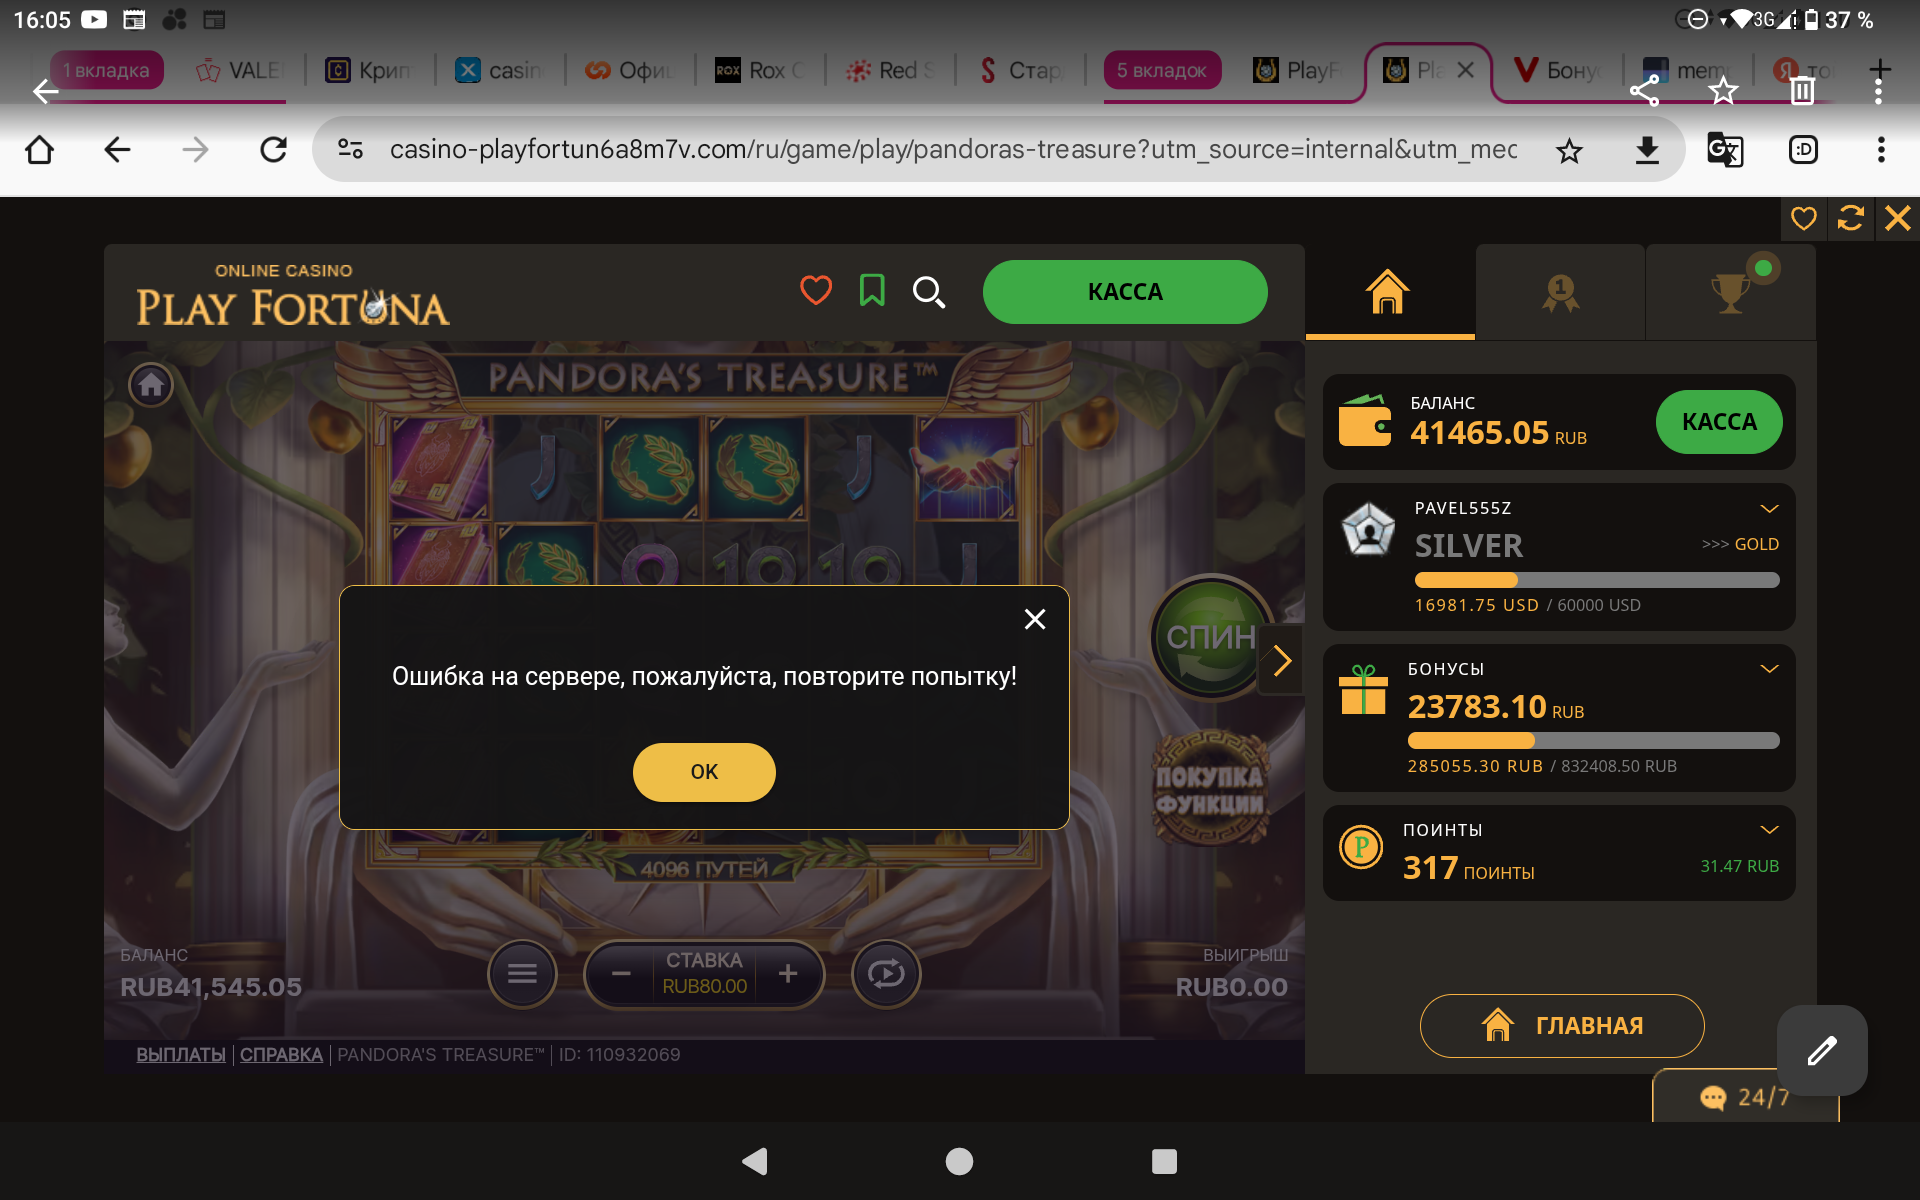Increase bet with plus stepper
Image resolution: width=1920 pixels, height=1200 pixels.
pyautogui.click(x=788, y=973)
